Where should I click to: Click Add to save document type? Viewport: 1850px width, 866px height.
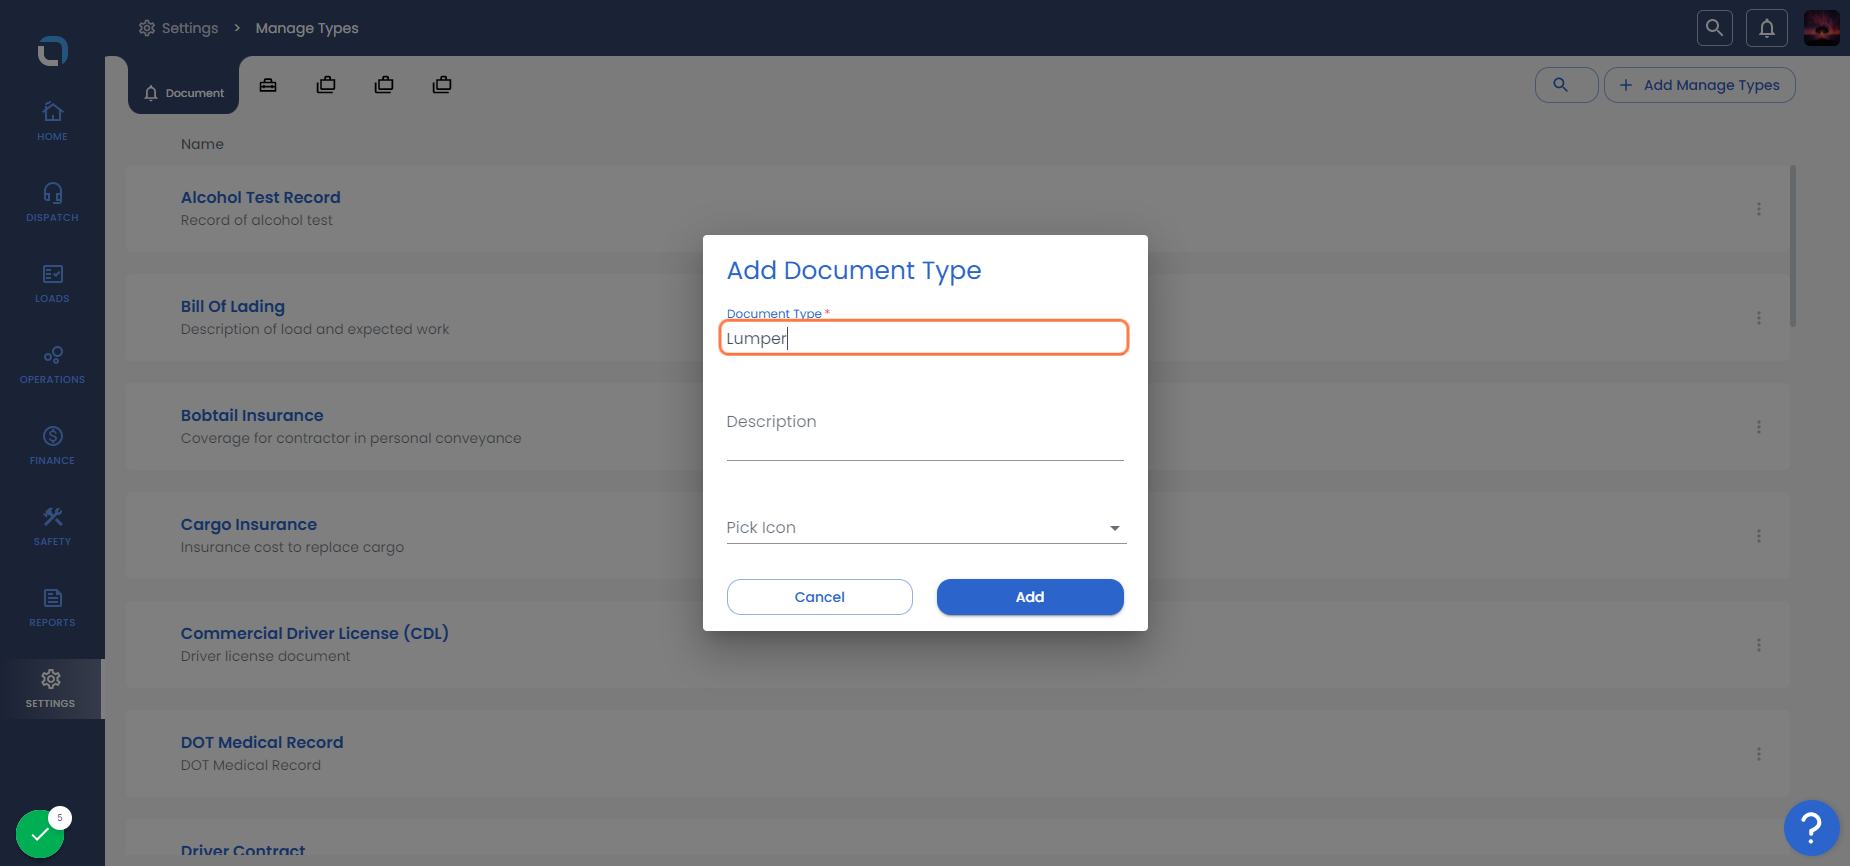[1030, 597]
